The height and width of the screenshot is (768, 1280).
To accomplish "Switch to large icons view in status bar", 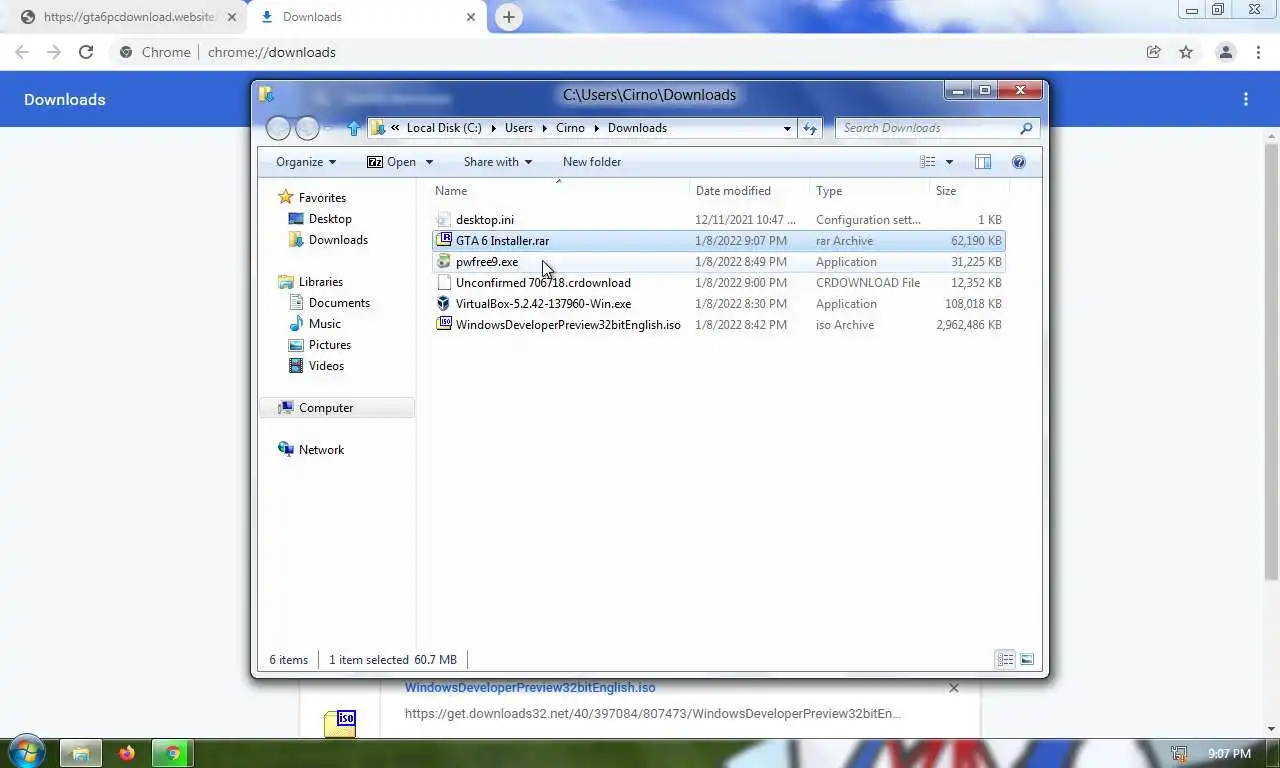I will 1027,659.
